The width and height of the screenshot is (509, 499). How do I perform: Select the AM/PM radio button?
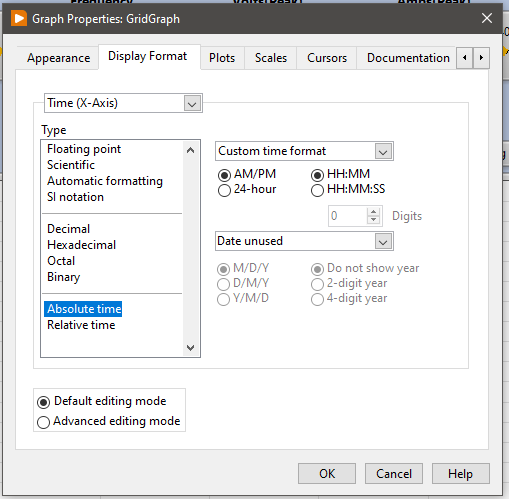247,174
